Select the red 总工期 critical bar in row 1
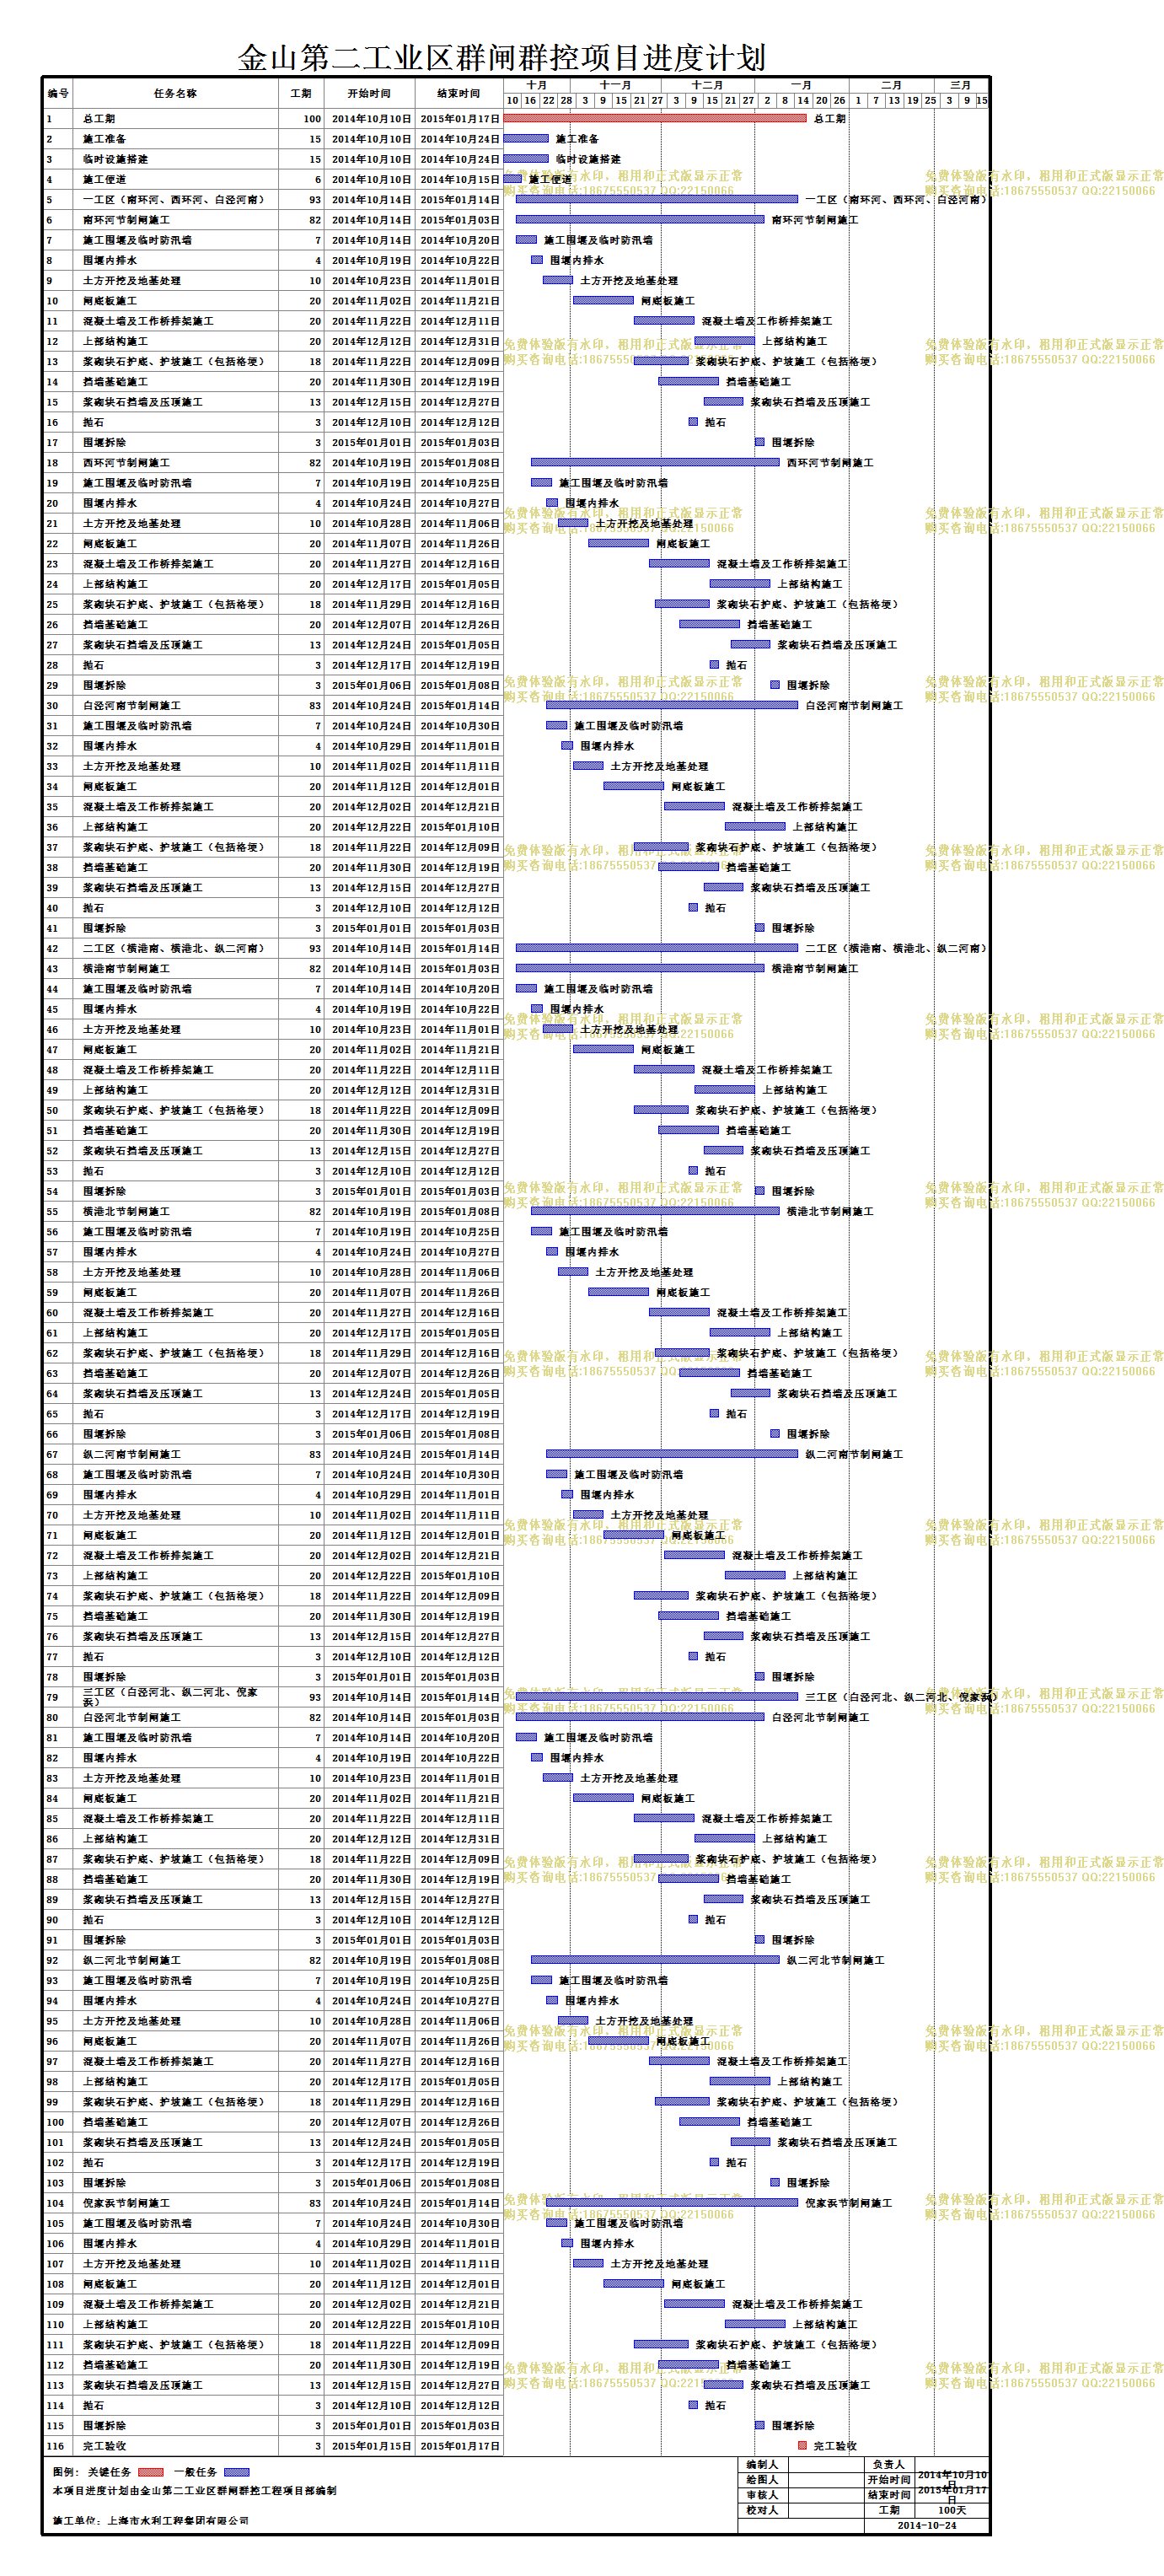The width and height of the screenshot is (1164, 2576). (x=655, y=118)
